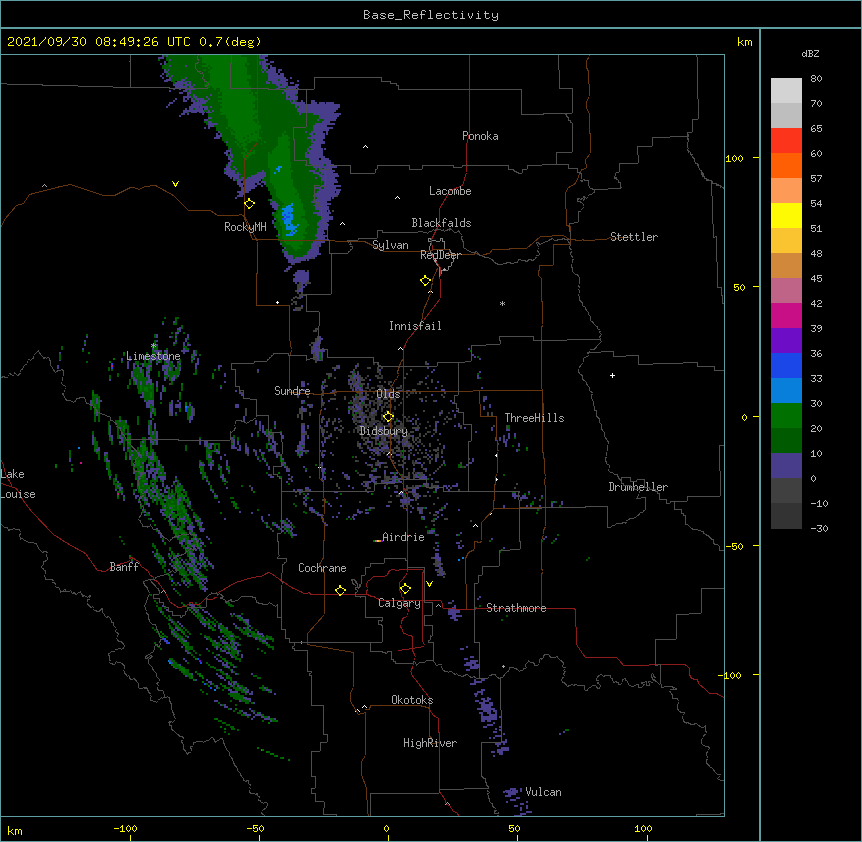This screenshot has width=862, height=842.
Task: Click the Airdrie city label
Action: [403, 537]
